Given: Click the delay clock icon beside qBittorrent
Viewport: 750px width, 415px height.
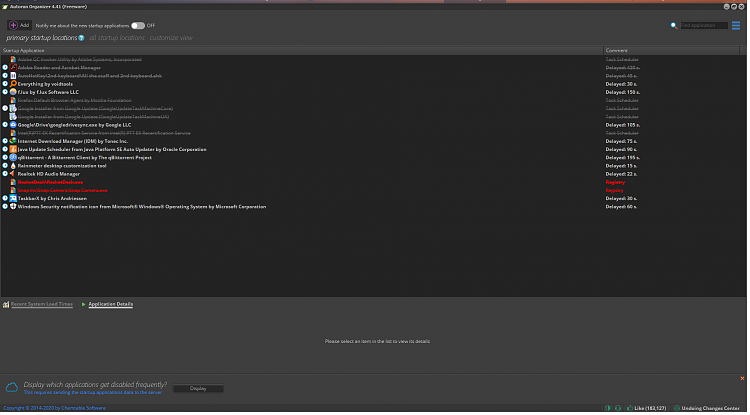Looking at the screenshot, I should [5, 158].
